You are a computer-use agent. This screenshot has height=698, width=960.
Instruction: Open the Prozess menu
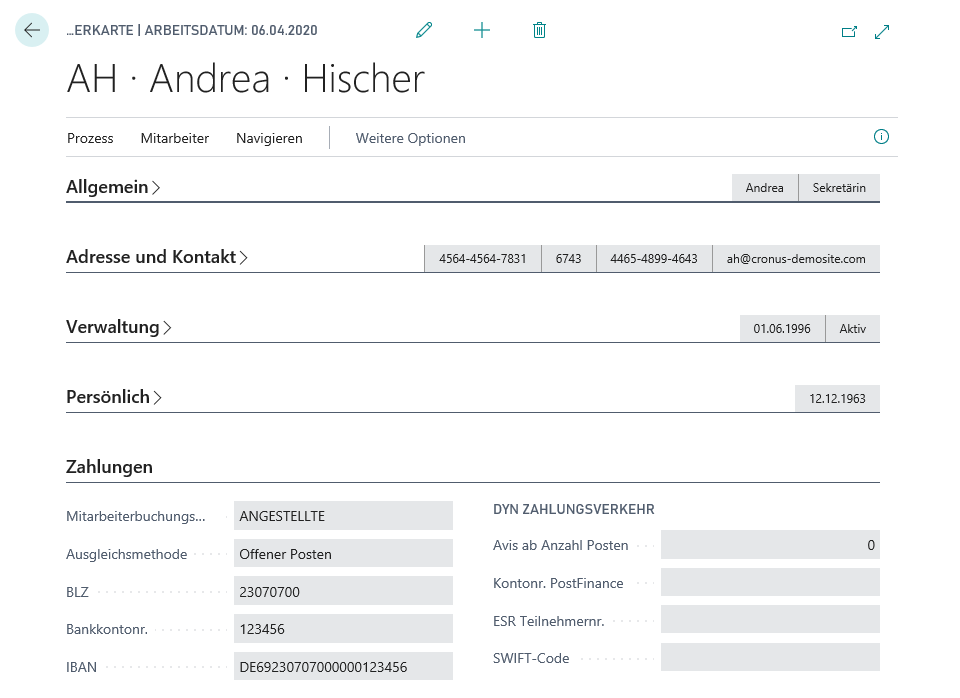coord(90,138)
